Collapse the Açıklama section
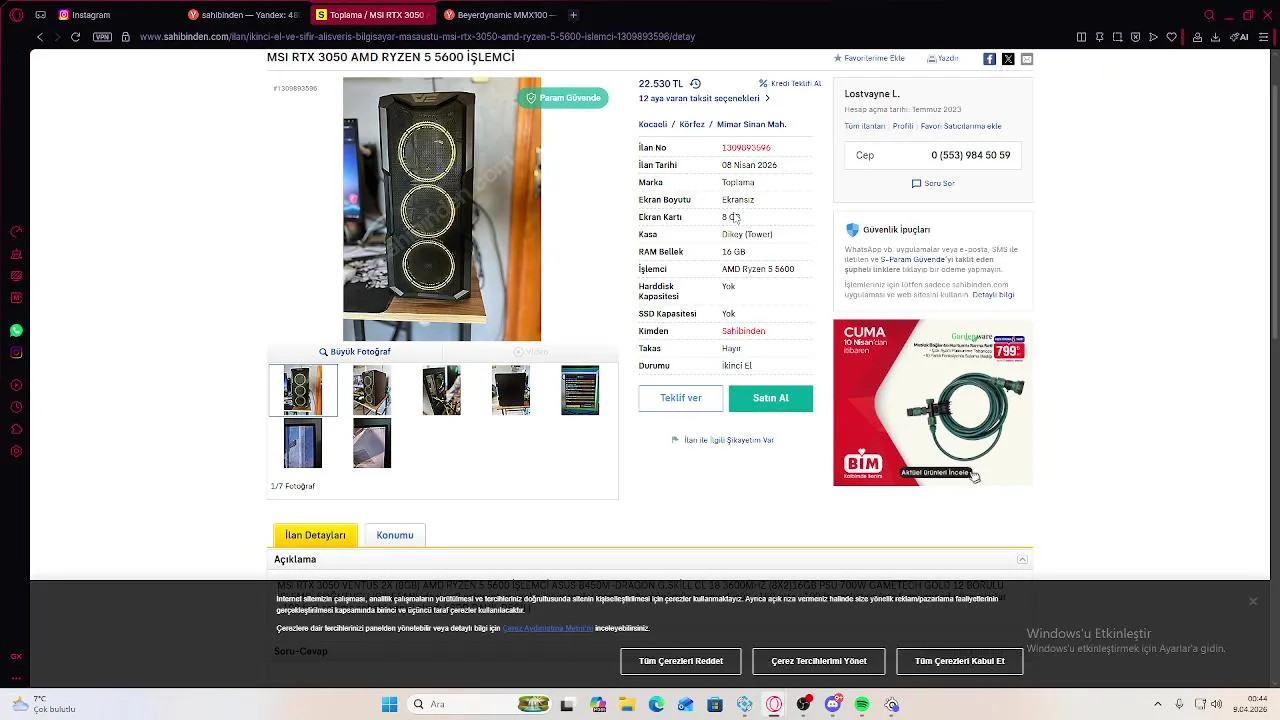The height and width of the screenshot is (720, 1280). tap(1022, 560)
